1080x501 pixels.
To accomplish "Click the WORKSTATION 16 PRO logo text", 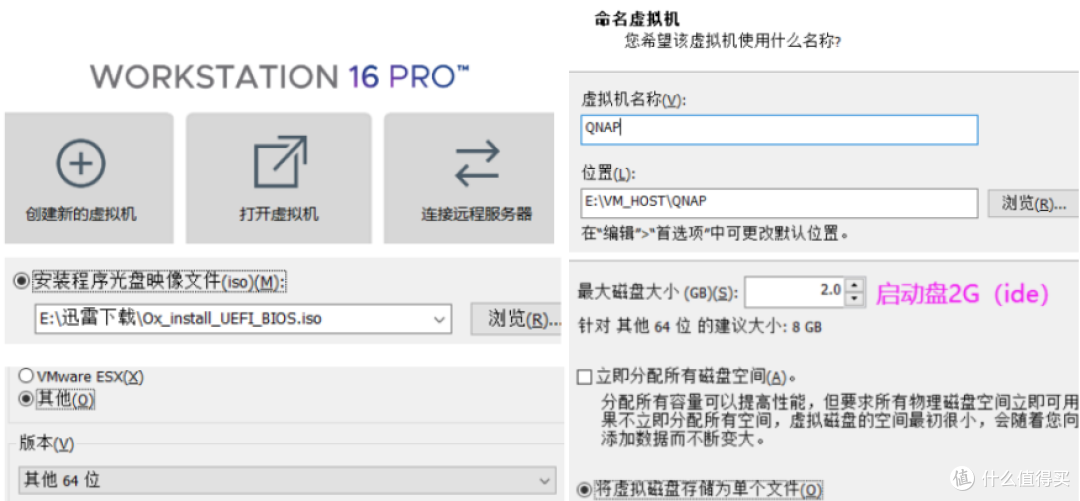I will click(280, 76).
